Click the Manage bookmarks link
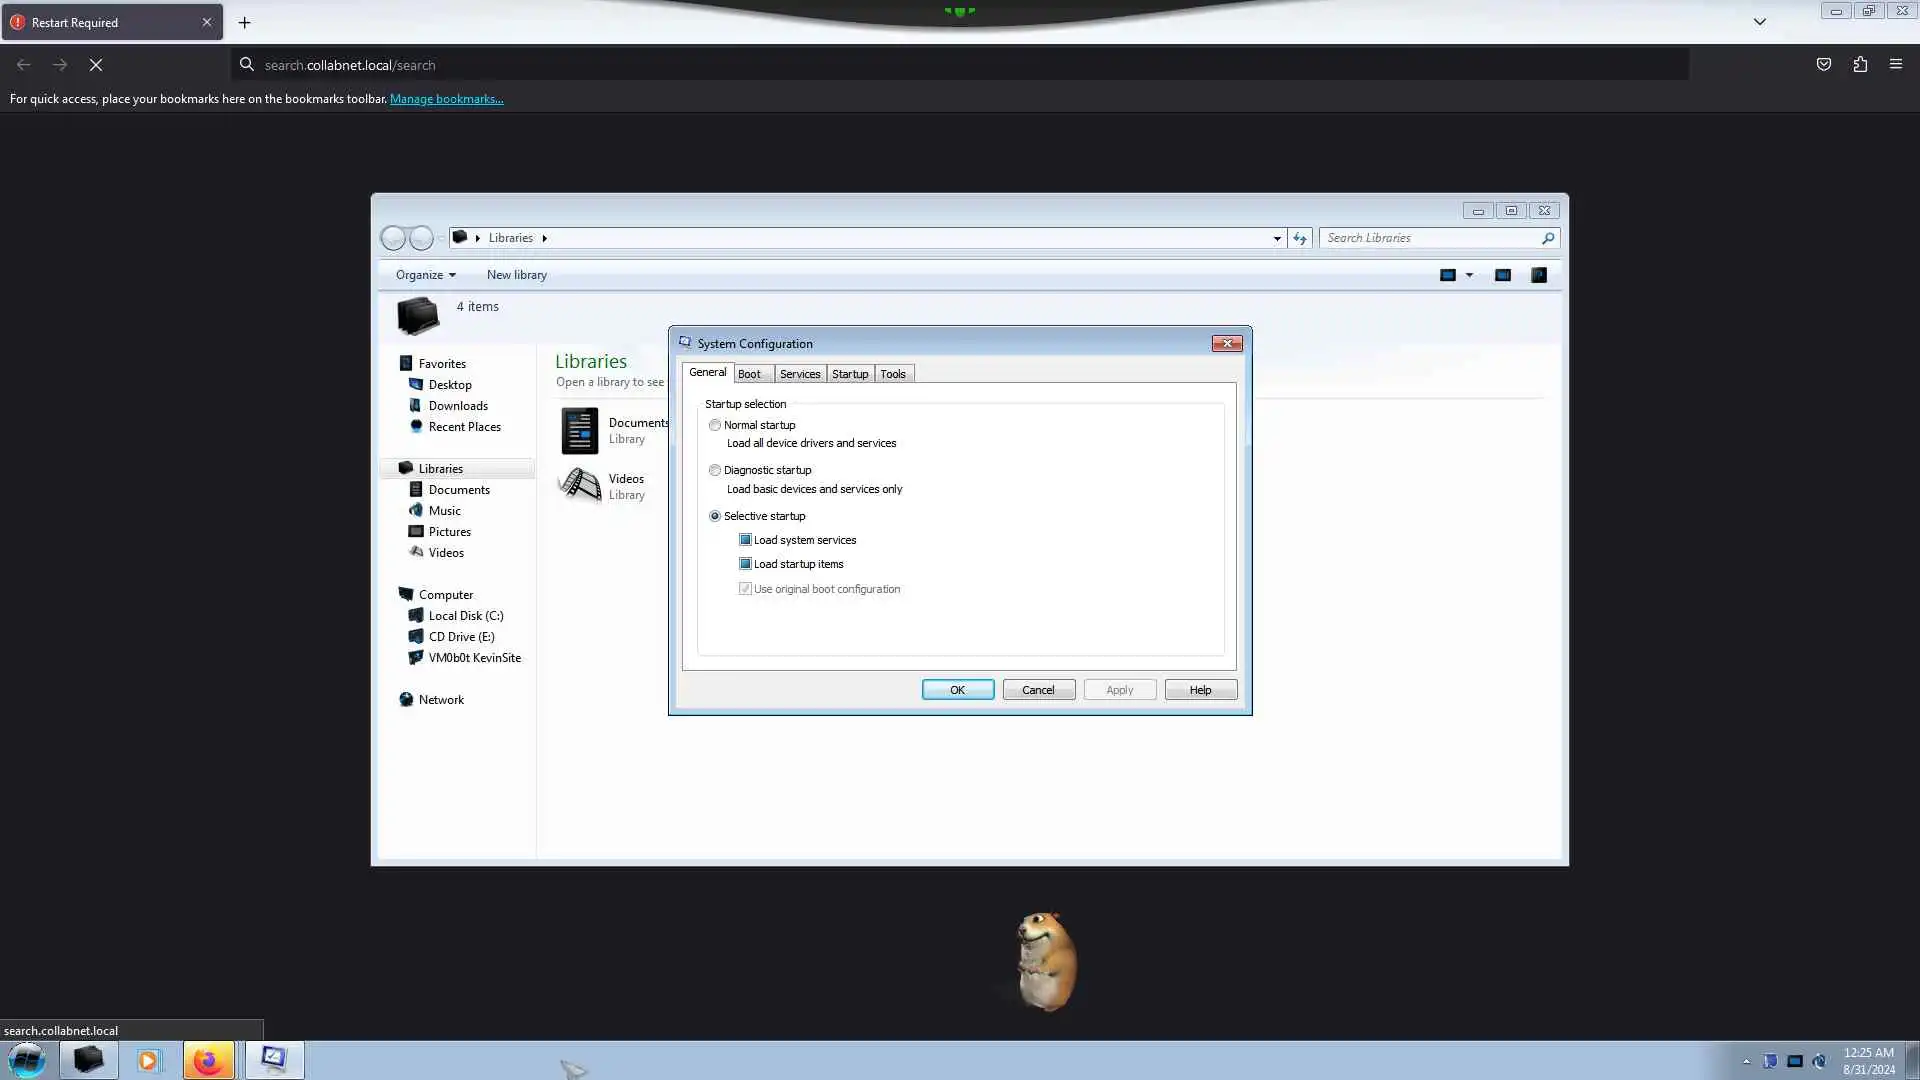1920x1080 pixels. pyautogui.click(x=446, y=99)
